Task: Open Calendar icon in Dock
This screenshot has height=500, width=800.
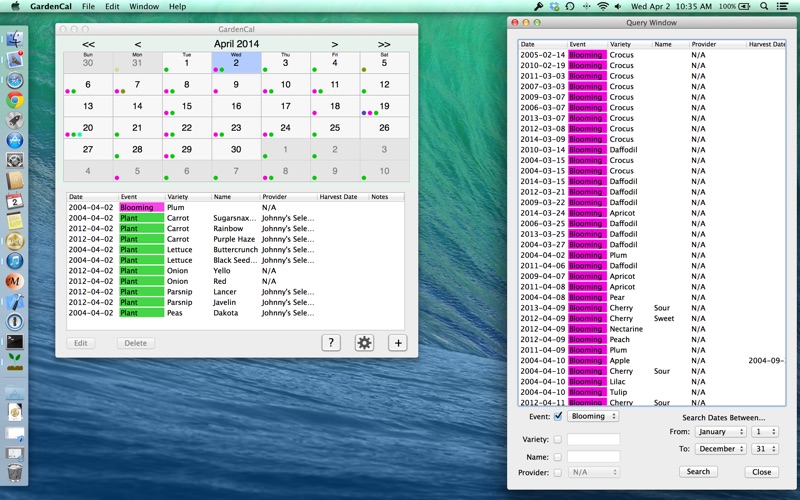Action: (15, 201)
